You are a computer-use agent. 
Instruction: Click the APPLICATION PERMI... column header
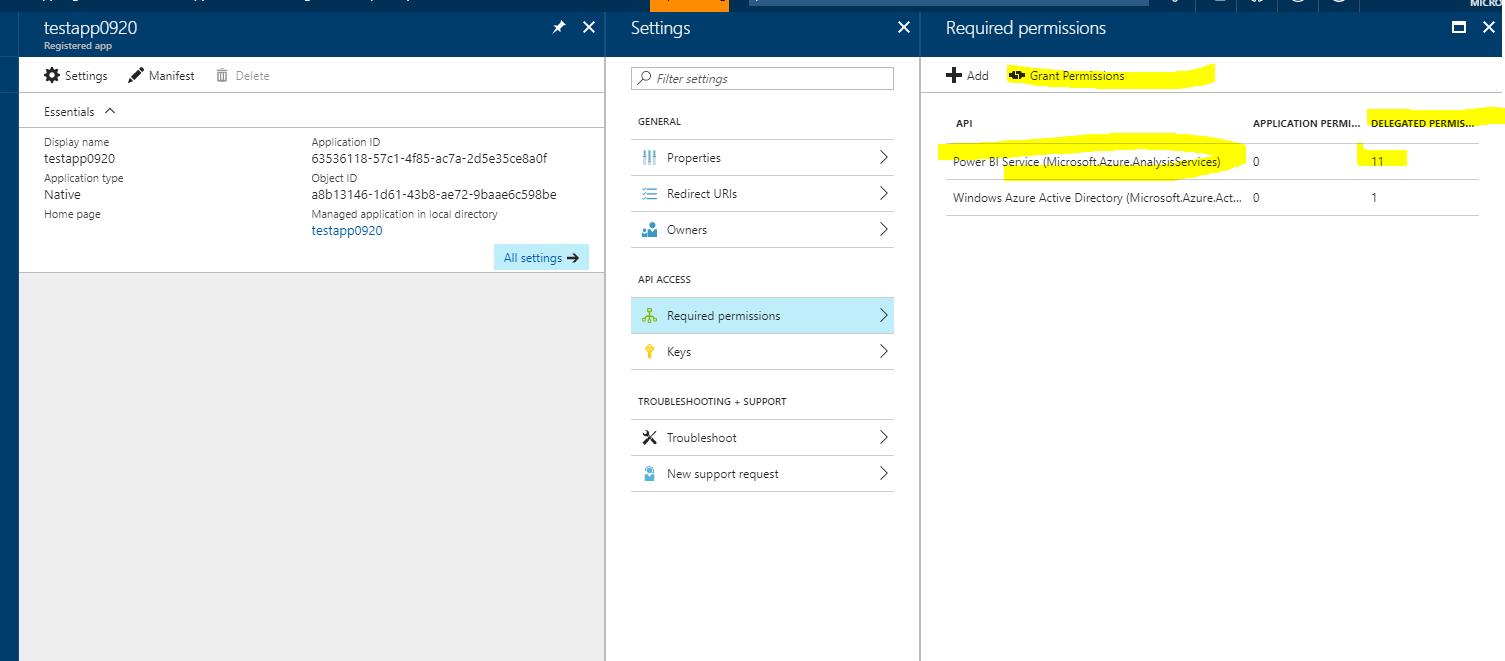click(1305, 123)
